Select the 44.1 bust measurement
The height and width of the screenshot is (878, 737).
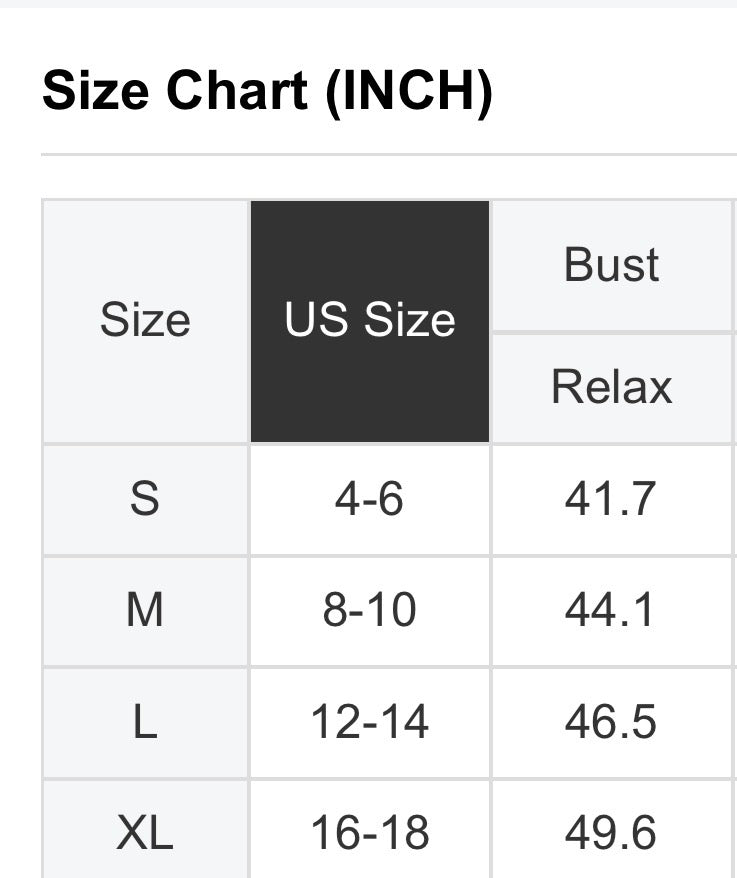click(x=611, y=610)
